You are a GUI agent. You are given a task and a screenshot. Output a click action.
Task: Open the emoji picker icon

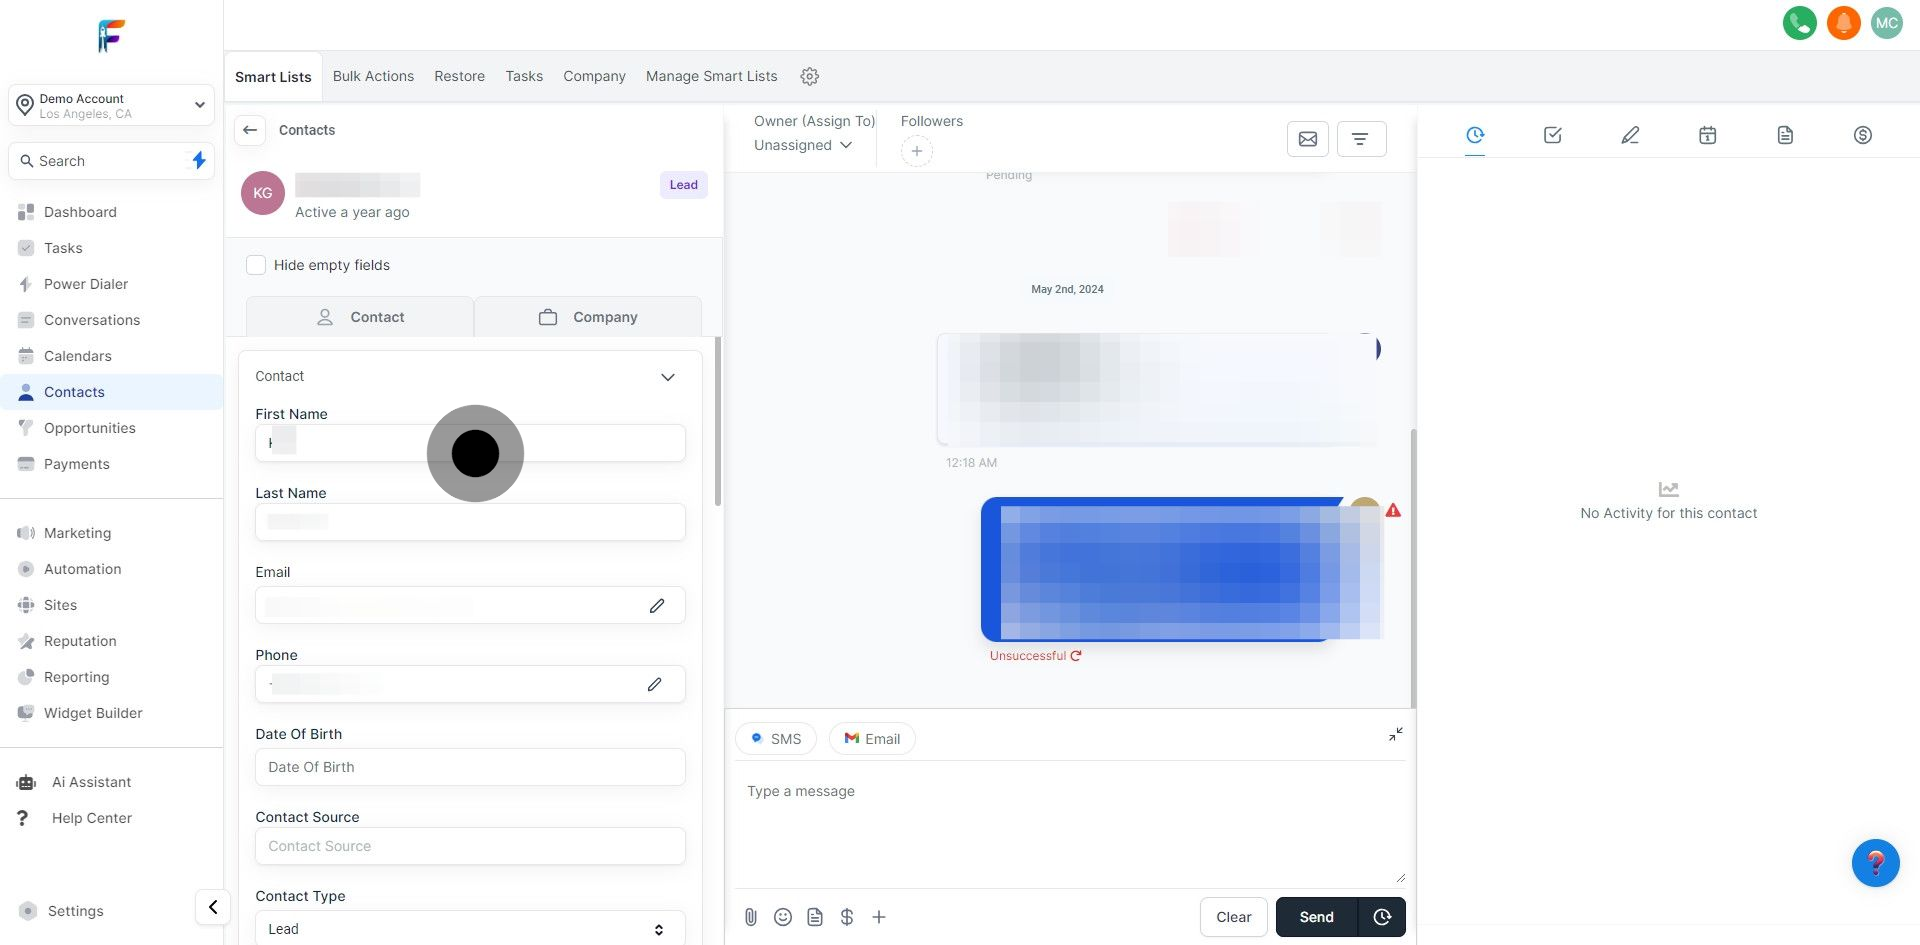tap(783, 917)
